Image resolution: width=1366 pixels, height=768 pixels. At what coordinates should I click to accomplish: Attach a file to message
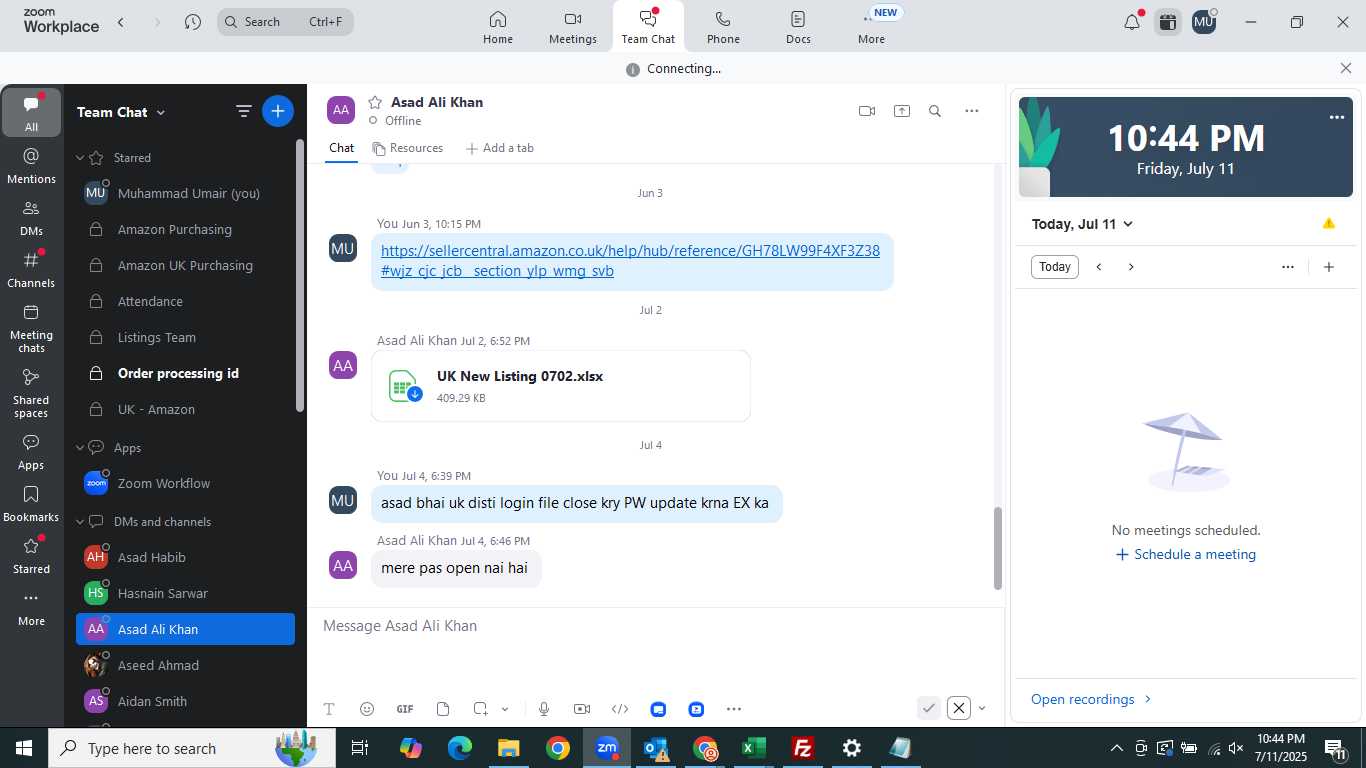[443, 709]
